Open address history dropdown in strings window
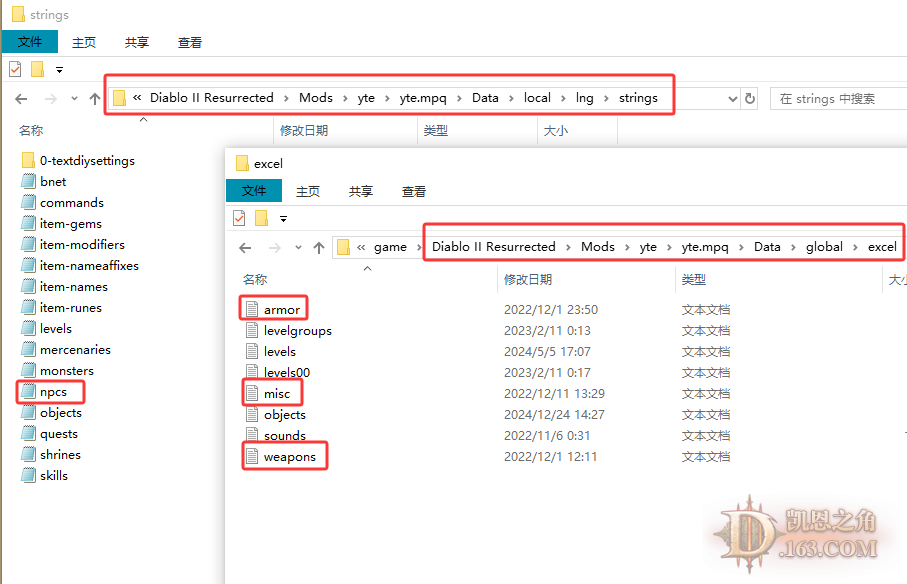907x584 pixels. [732, 99]
